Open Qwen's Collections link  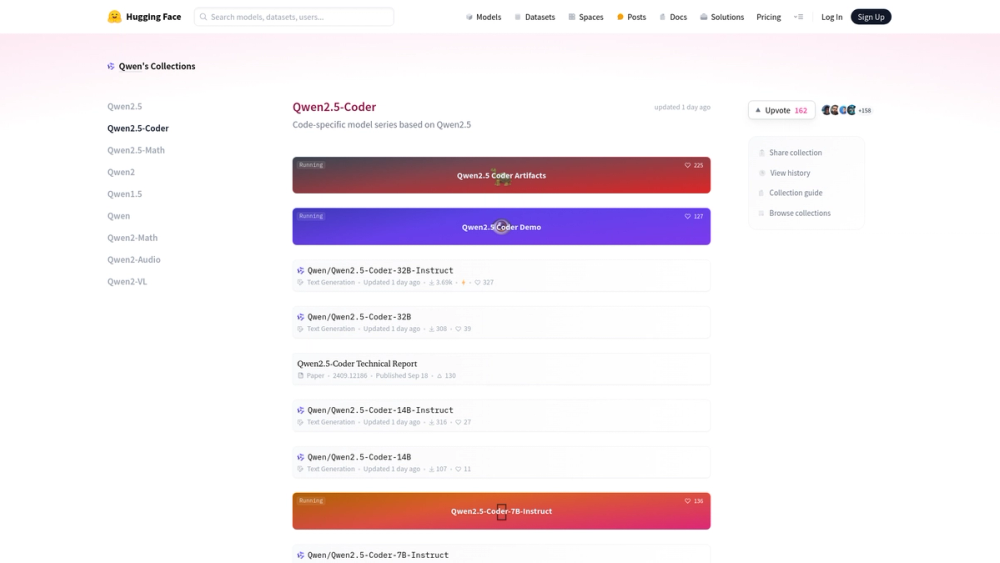[157, 66]
